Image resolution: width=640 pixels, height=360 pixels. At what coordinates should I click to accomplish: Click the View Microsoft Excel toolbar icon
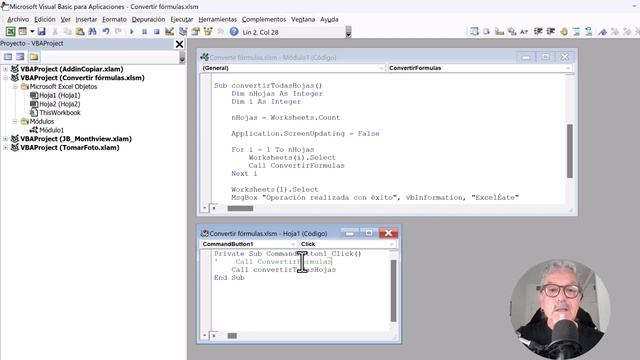(11, 31)
